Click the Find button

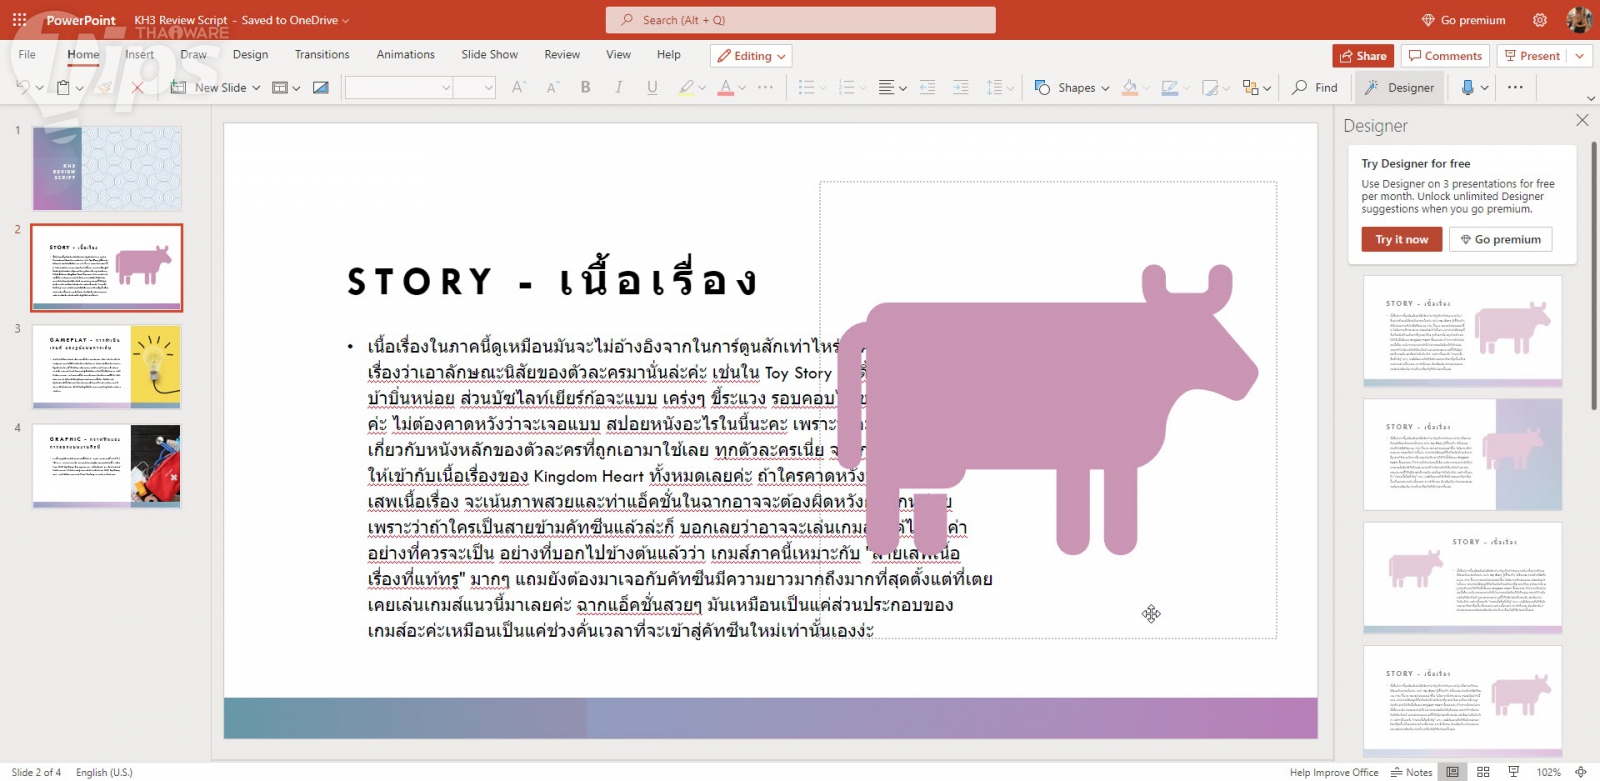pyautogui.click(x=1315, y=88)
